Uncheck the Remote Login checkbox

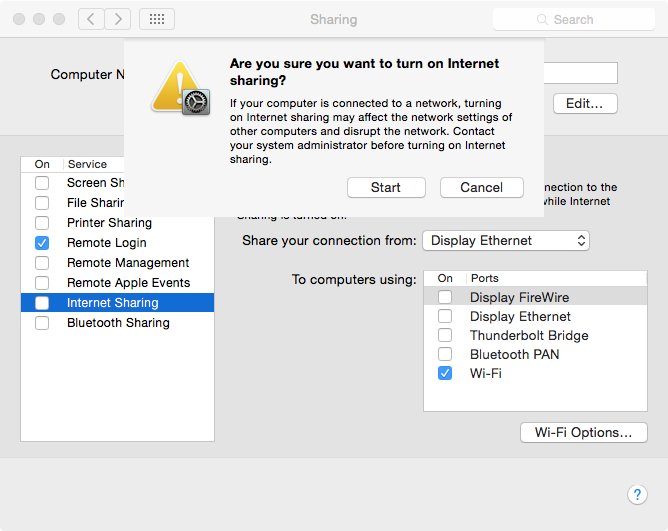point(42,243)
